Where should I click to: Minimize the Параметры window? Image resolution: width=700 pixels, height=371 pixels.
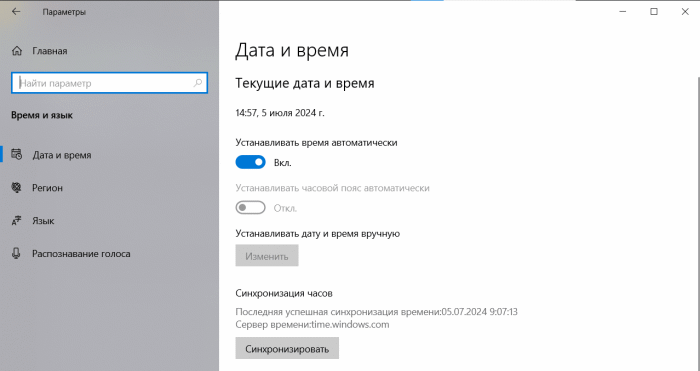point(623,12)
